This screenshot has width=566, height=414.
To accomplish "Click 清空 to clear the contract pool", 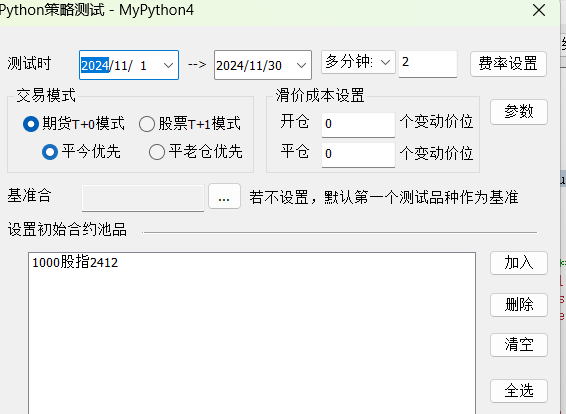I will 519,345.
